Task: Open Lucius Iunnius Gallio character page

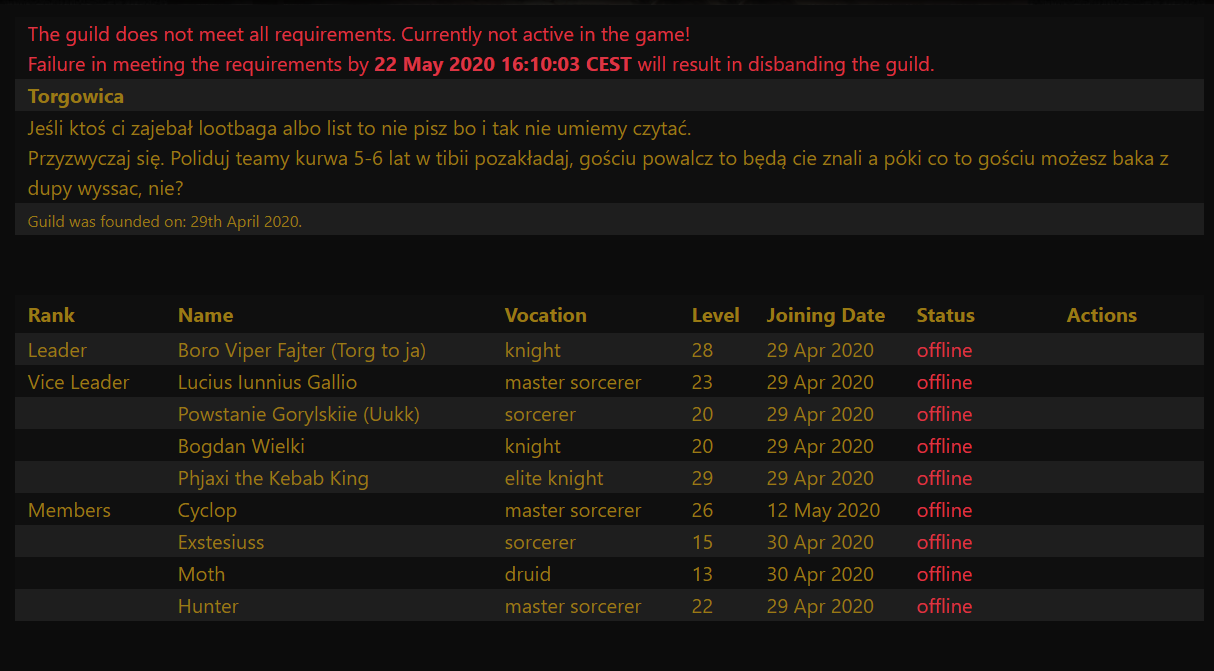Action: tap(267, 382)
